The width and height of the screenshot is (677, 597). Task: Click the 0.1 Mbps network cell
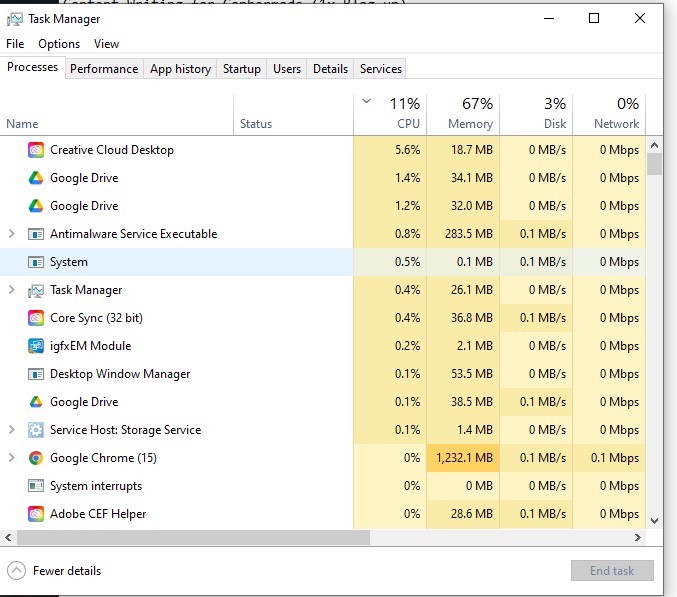click(609, 458)
